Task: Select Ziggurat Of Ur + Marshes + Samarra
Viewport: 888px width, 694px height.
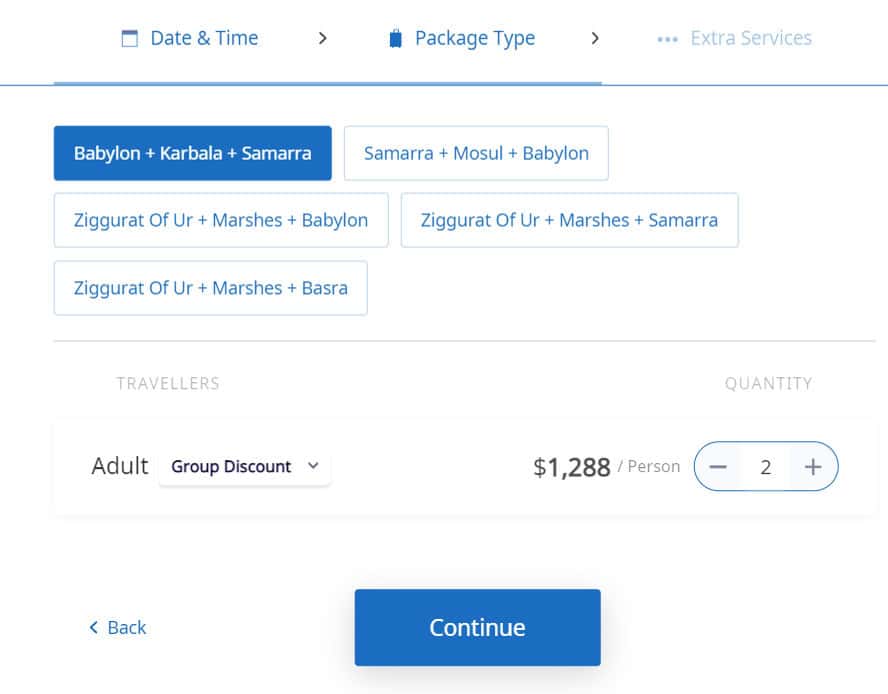Action: 569,220
